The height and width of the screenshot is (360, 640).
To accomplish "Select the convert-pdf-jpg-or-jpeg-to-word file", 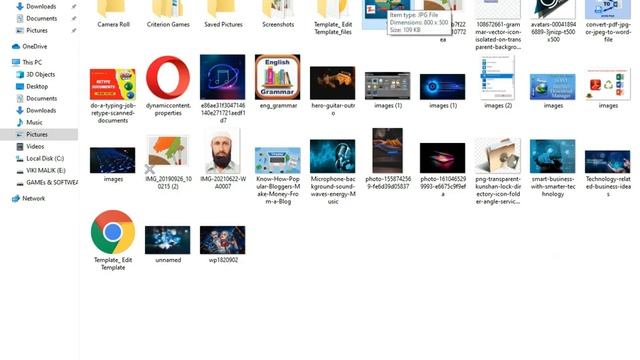I will (608, 21).
